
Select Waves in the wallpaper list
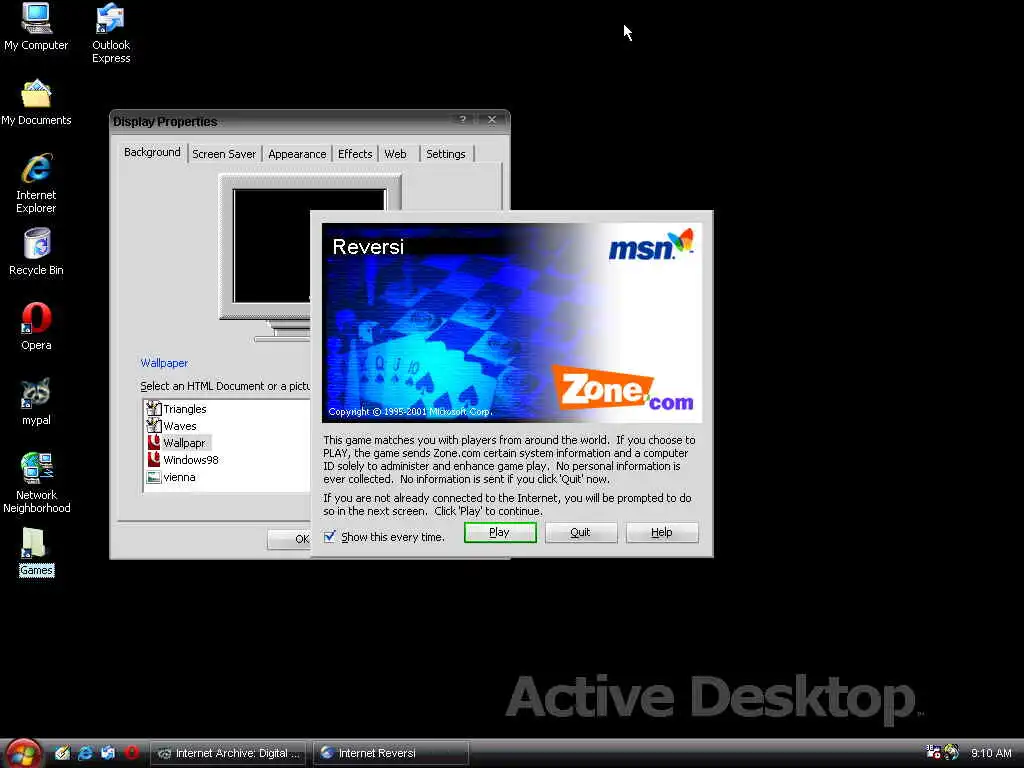pos(180,426)
